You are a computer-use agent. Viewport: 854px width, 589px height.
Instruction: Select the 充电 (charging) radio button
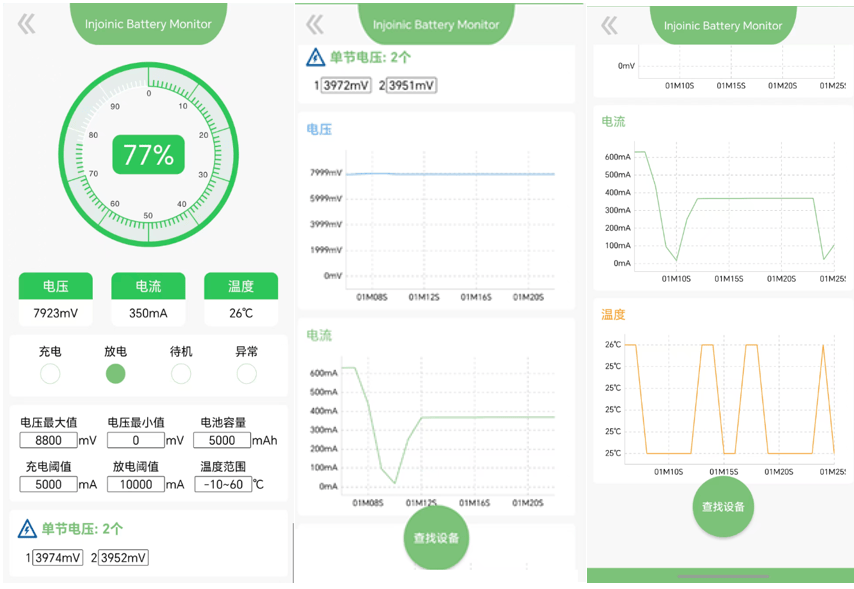tap(50, 374)
